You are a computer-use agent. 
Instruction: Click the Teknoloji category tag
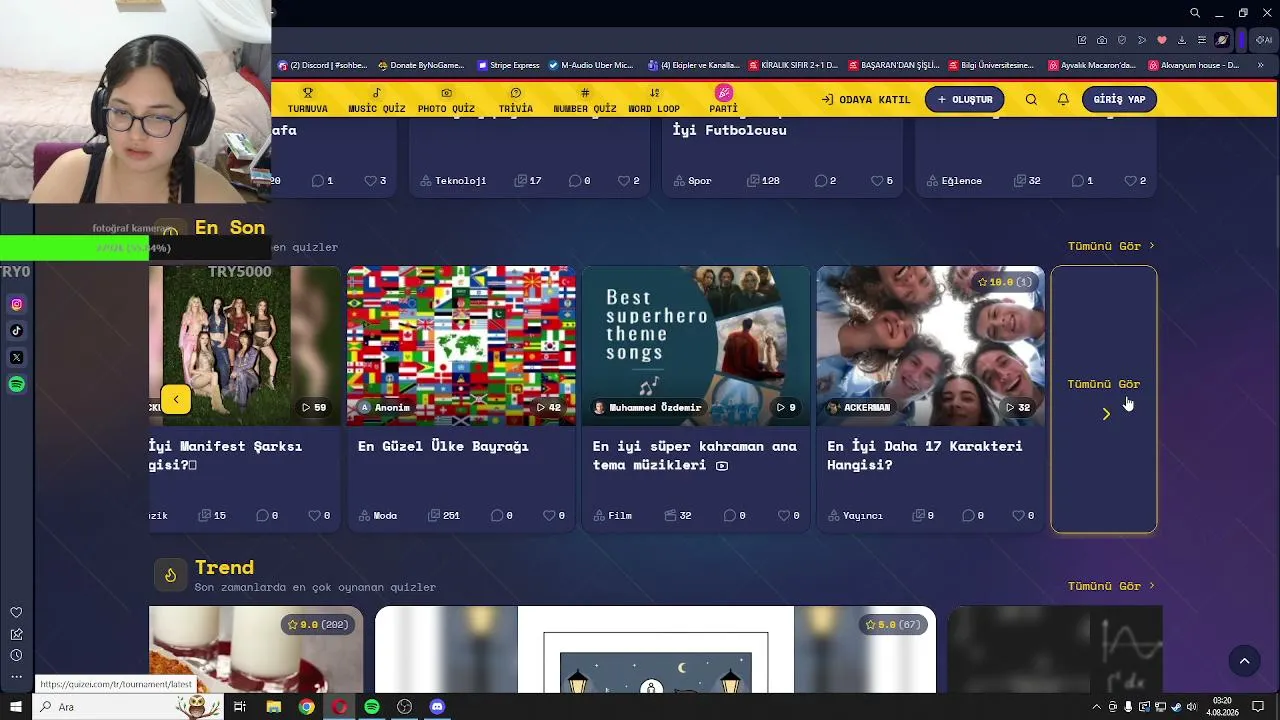point(453,181)
